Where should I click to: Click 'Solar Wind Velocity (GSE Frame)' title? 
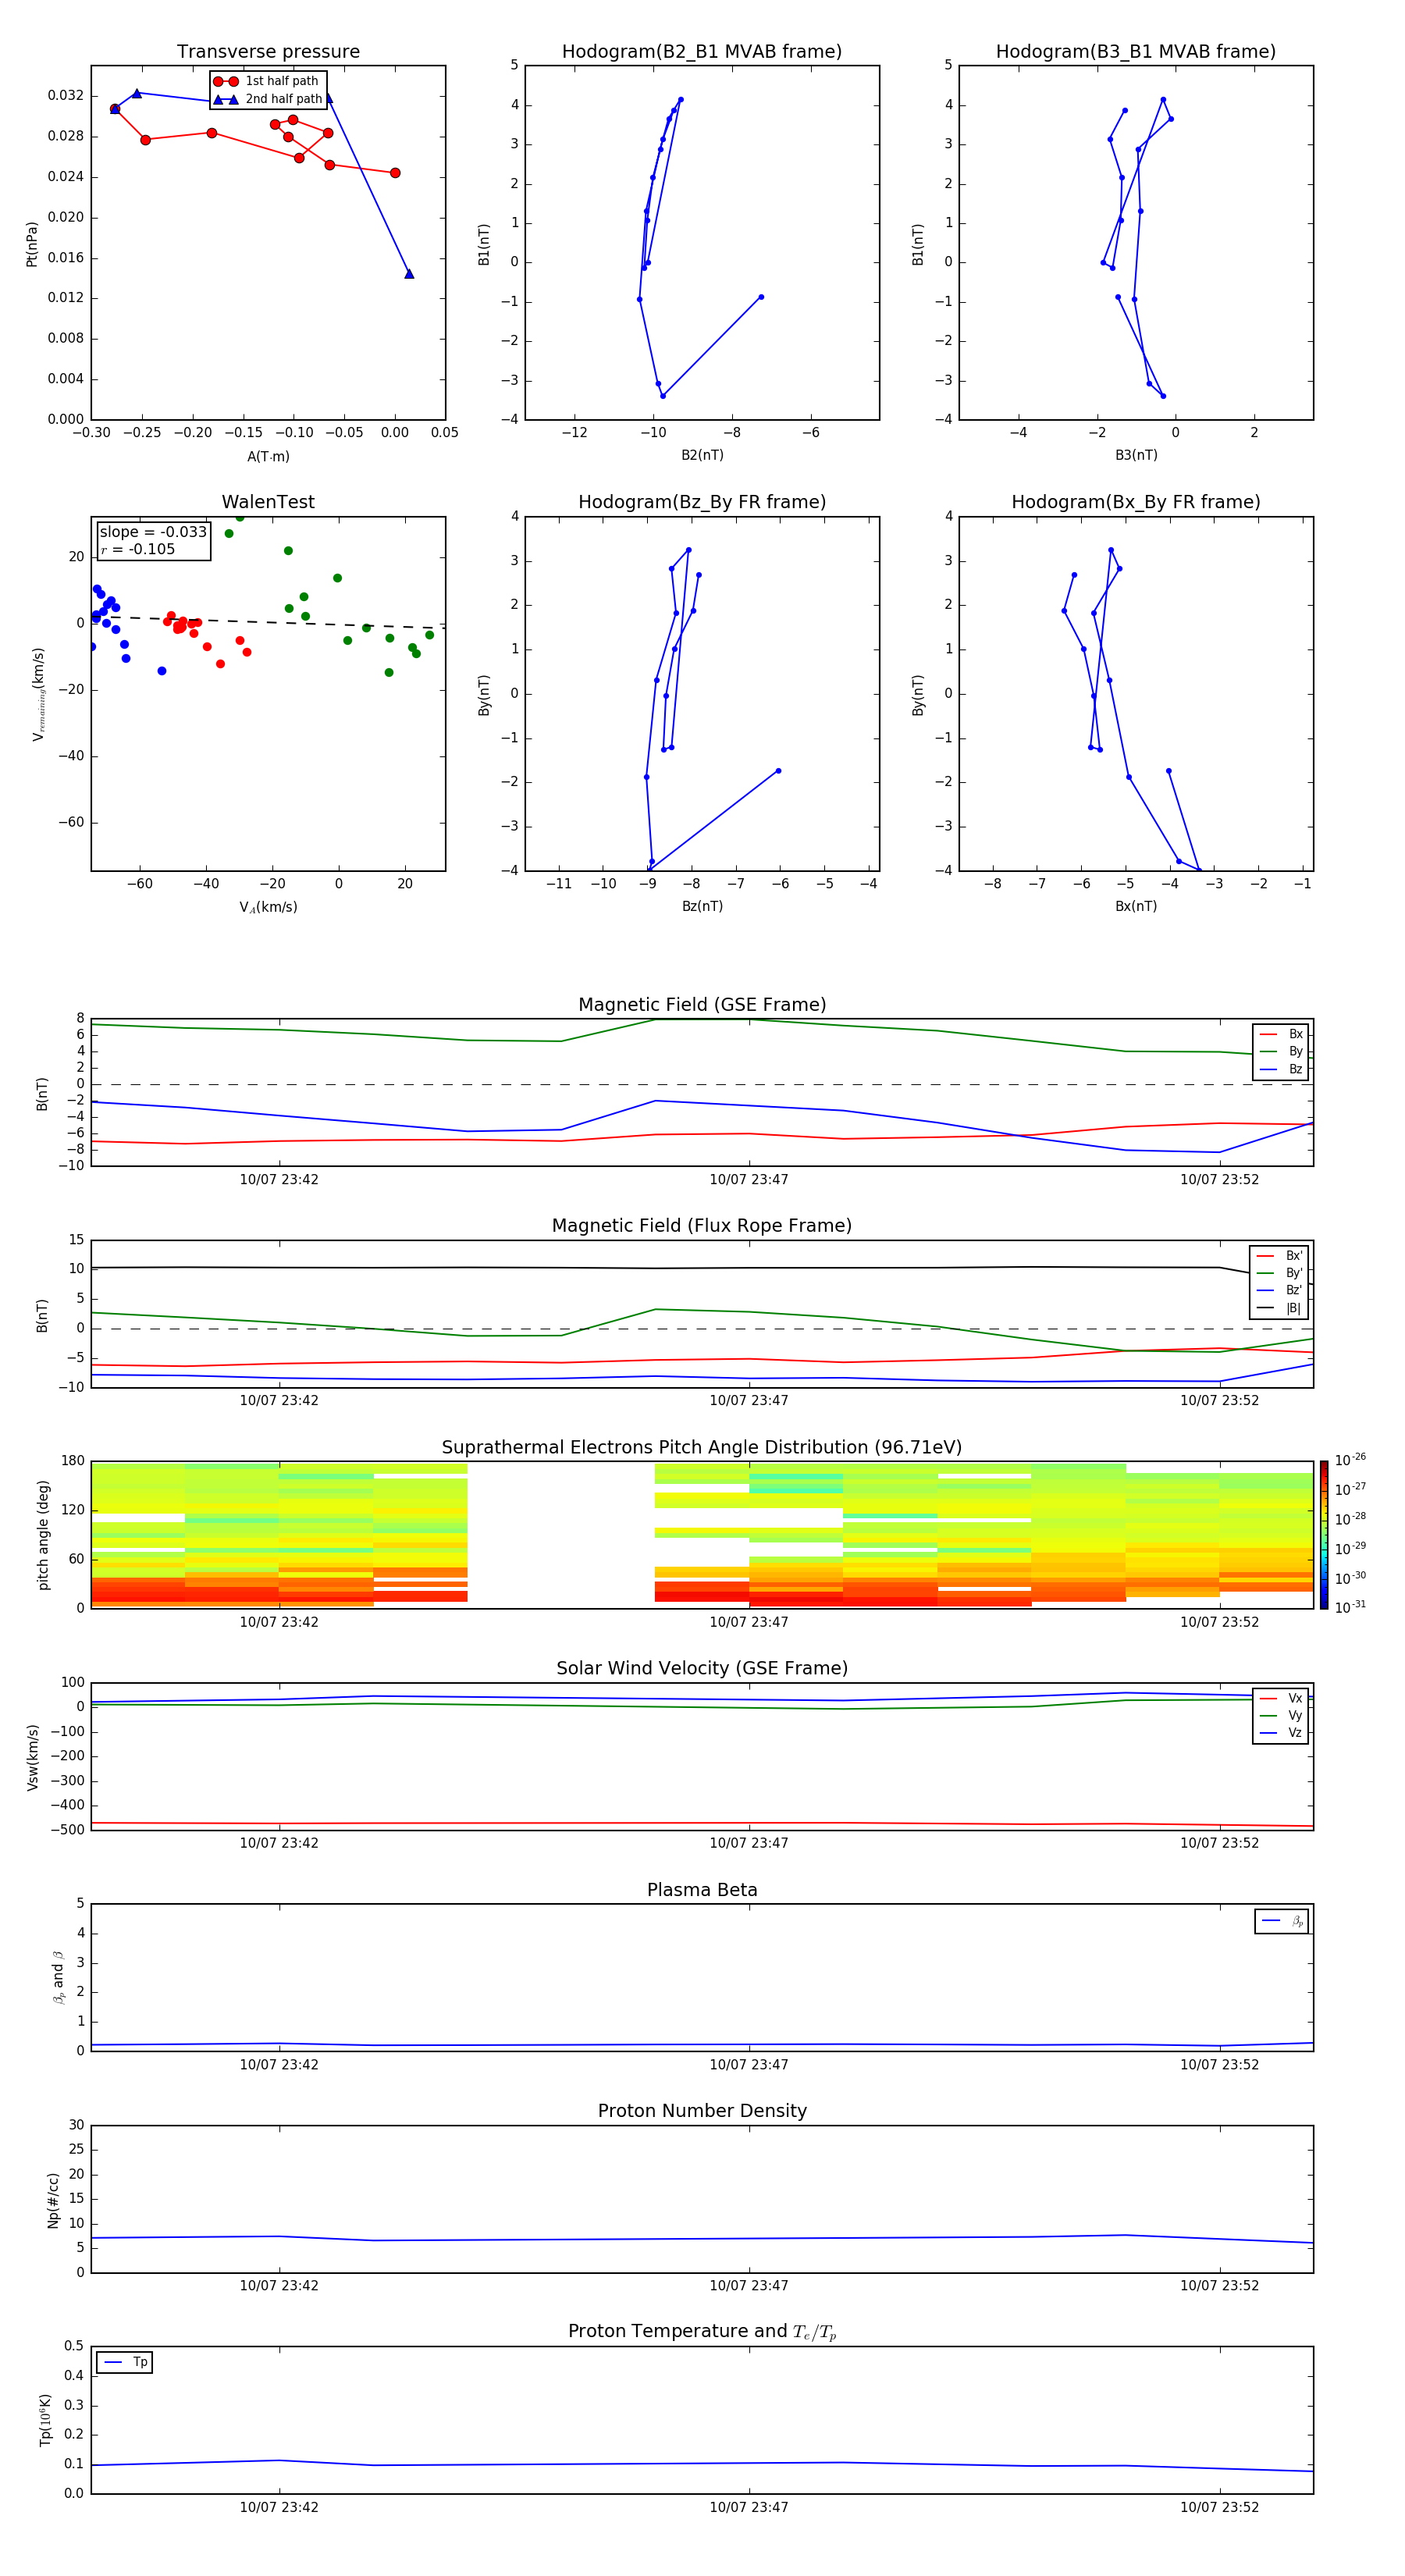click(702, 1669)
